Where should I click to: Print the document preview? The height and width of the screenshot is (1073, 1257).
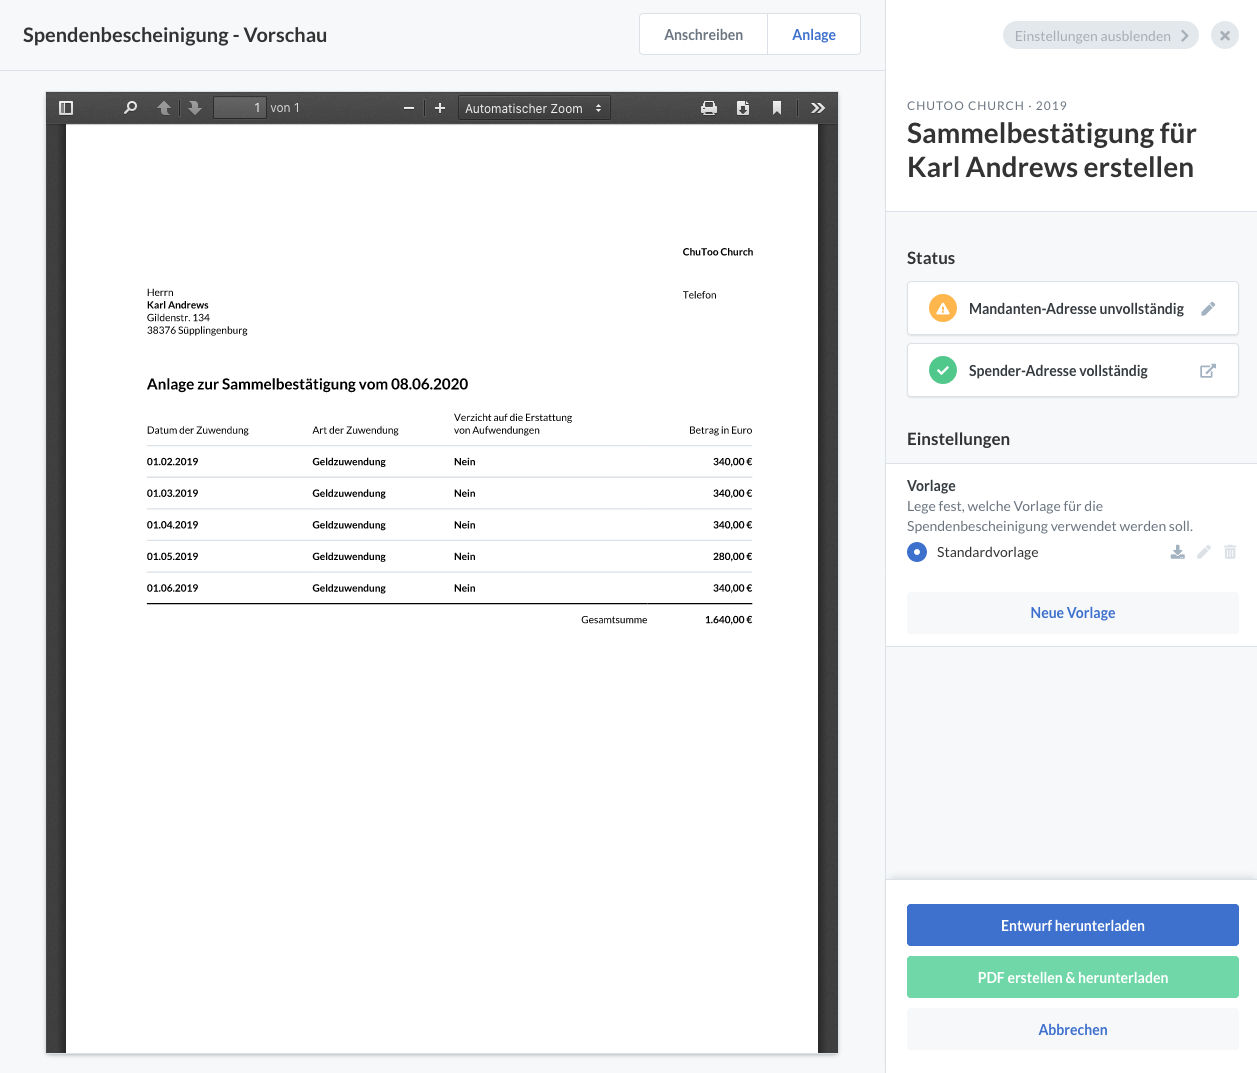[x=709, y=108]
